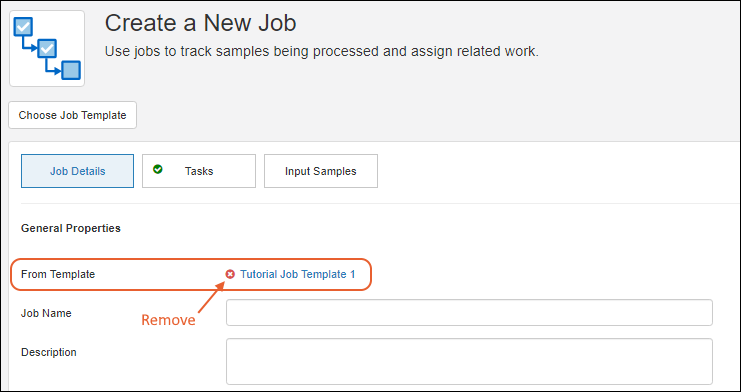The image size is (741, 392).
Task: Click the orange annotation arrow
Action: pyautogui.click(x=210, y=298)
